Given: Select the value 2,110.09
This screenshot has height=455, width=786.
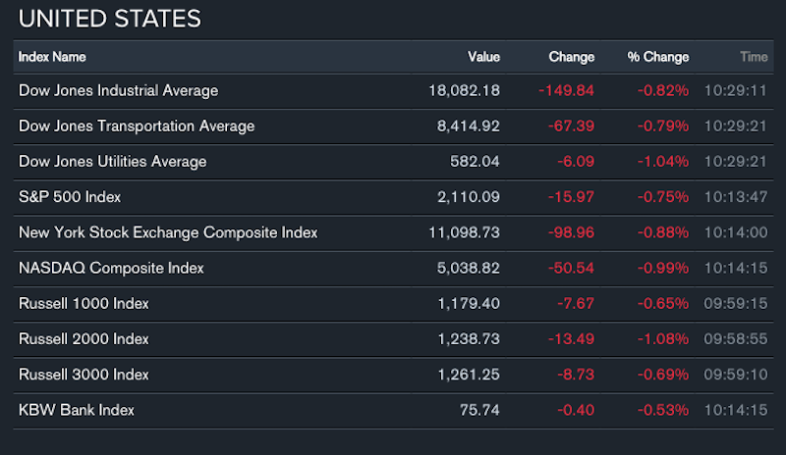Looking at the screenshot, I should pos(468,197).
